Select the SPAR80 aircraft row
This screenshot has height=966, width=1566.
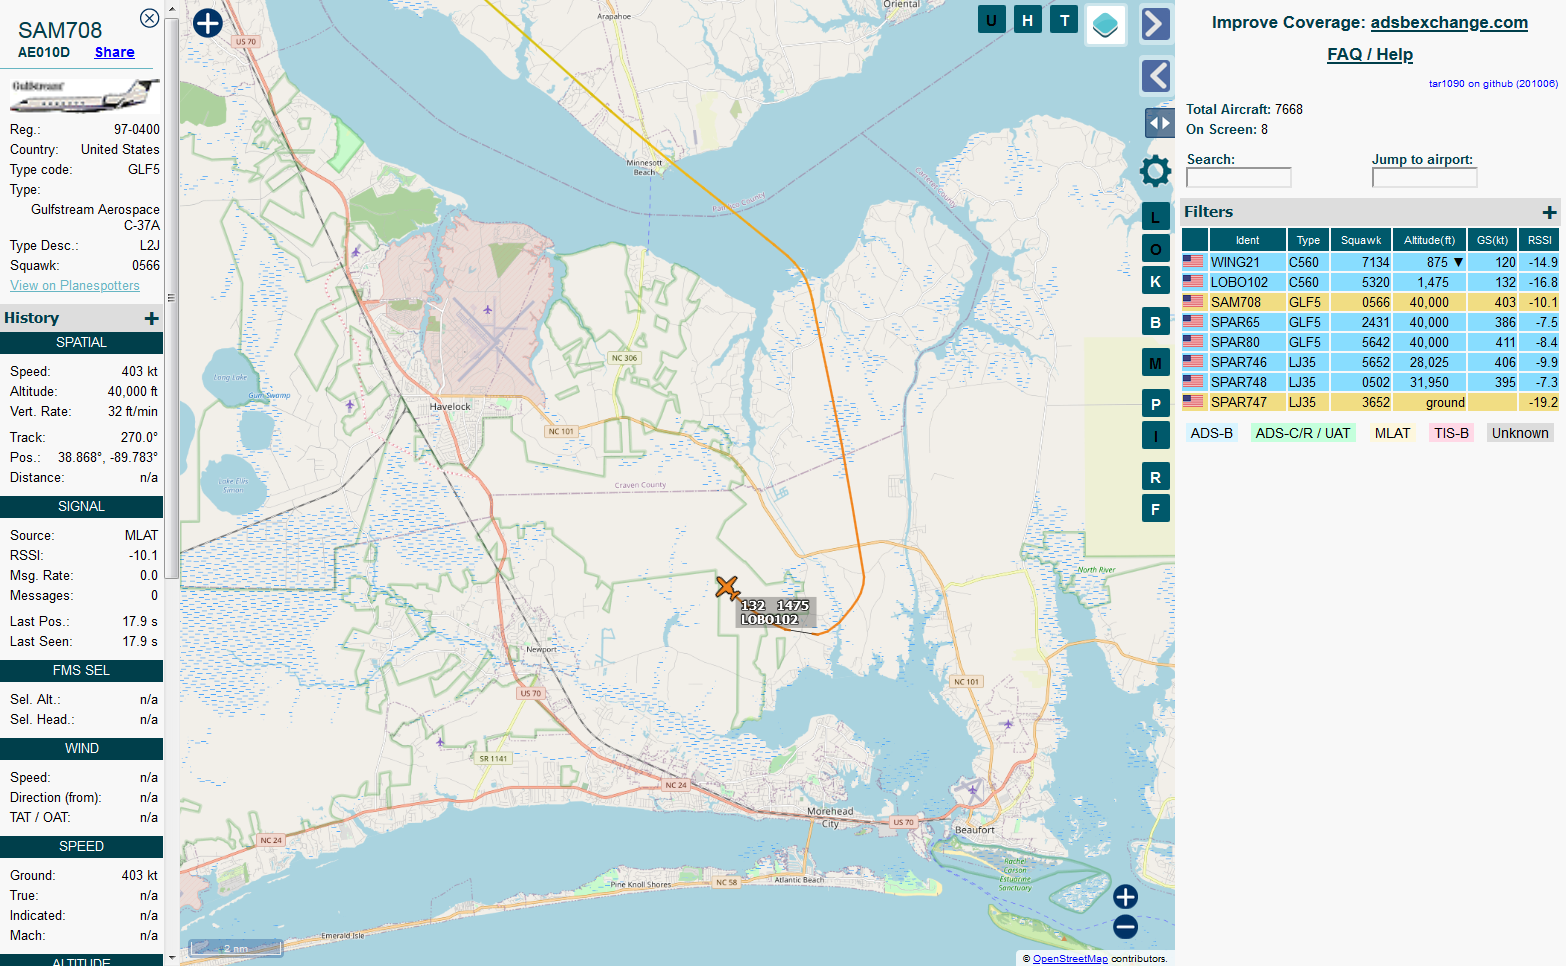pos(1370,342)
